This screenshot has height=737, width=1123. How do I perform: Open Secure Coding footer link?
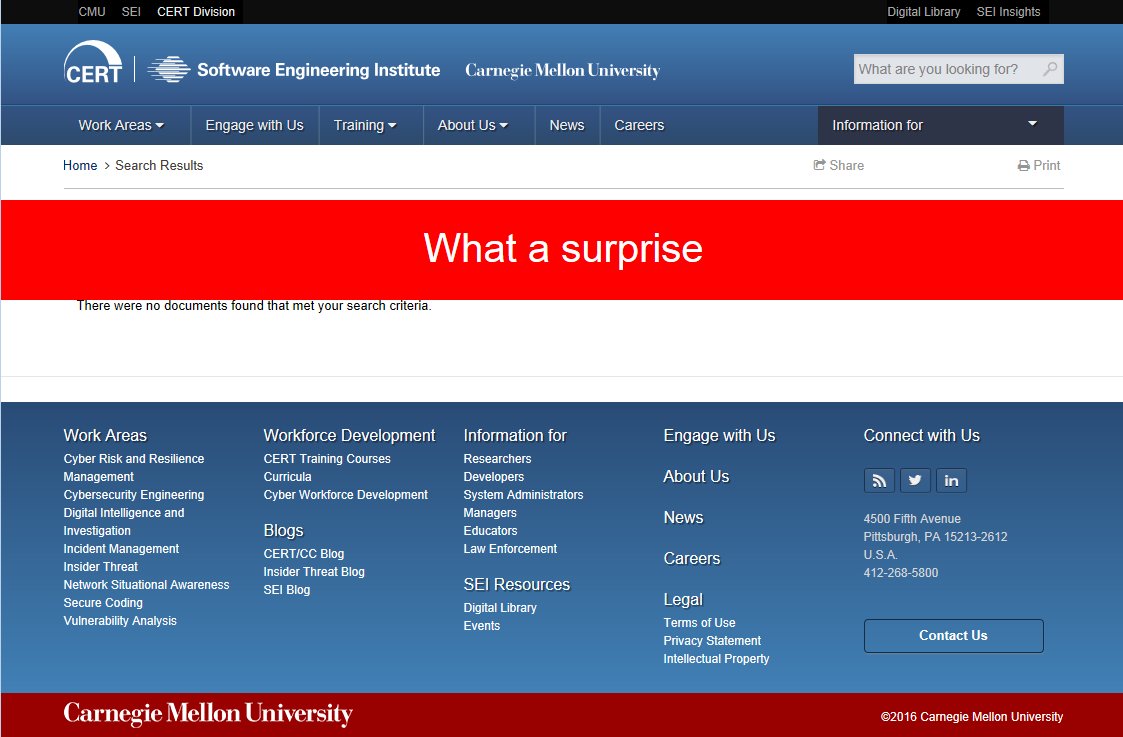tap(102, 603)
